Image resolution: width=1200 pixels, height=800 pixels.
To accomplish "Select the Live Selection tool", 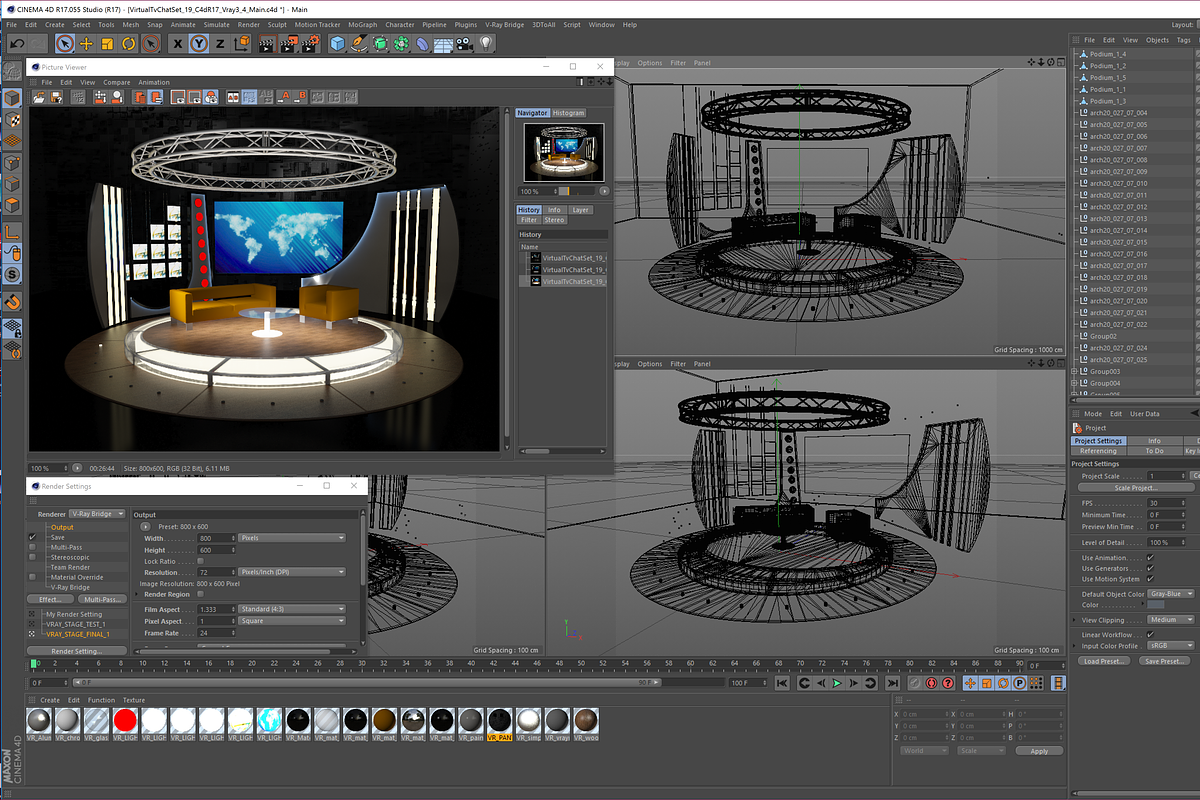I will pyautogui.click(x=65, y=44).
